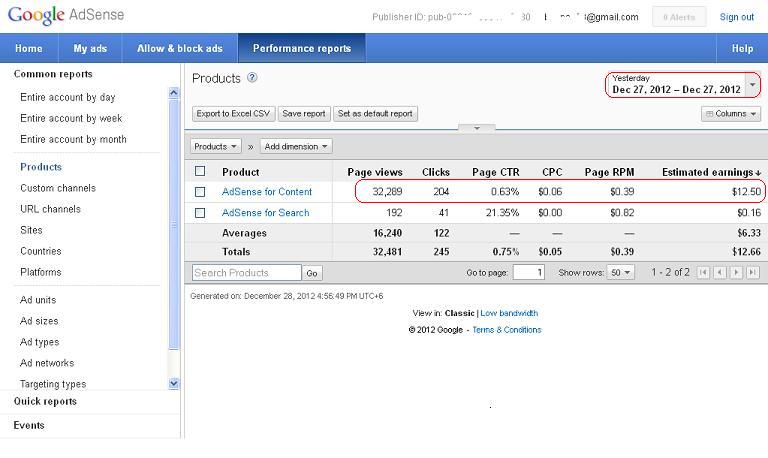Go to the previous results page arrow
This screenshot has width=768, height=458.
tap(720, 272)
